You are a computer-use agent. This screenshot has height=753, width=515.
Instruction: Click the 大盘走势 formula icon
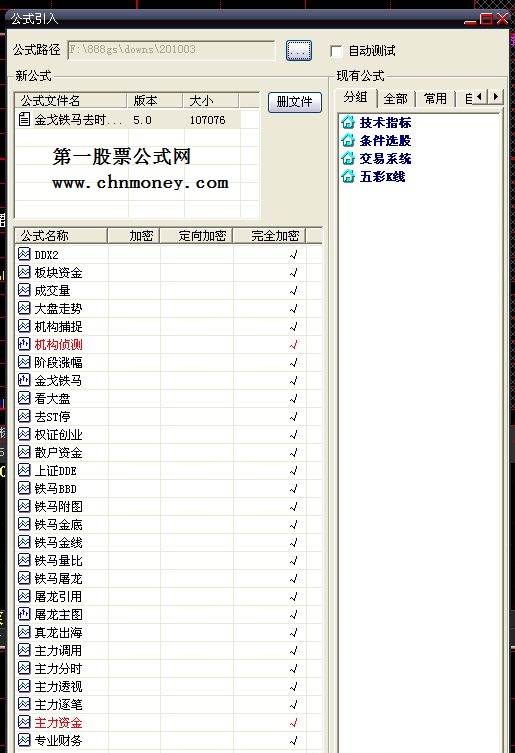[x=24, y=308]
